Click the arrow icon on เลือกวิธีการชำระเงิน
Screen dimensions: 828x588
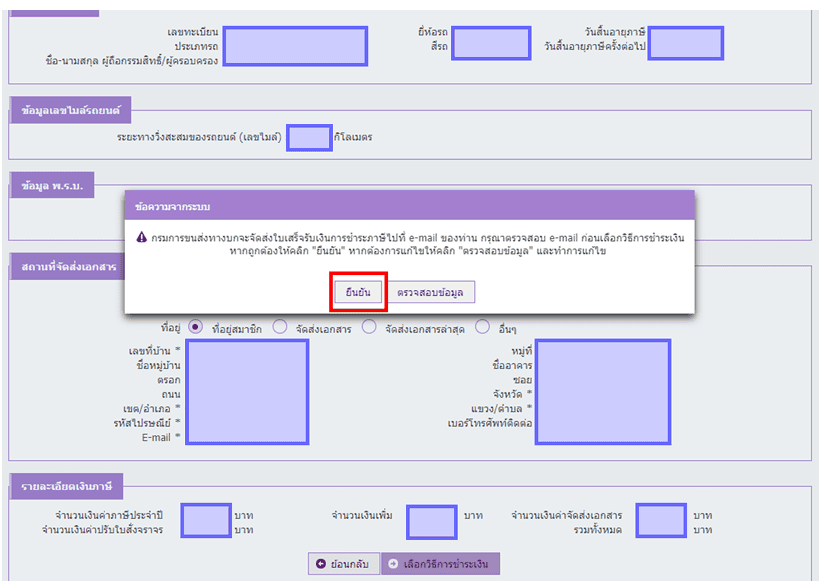click(393, 564)
